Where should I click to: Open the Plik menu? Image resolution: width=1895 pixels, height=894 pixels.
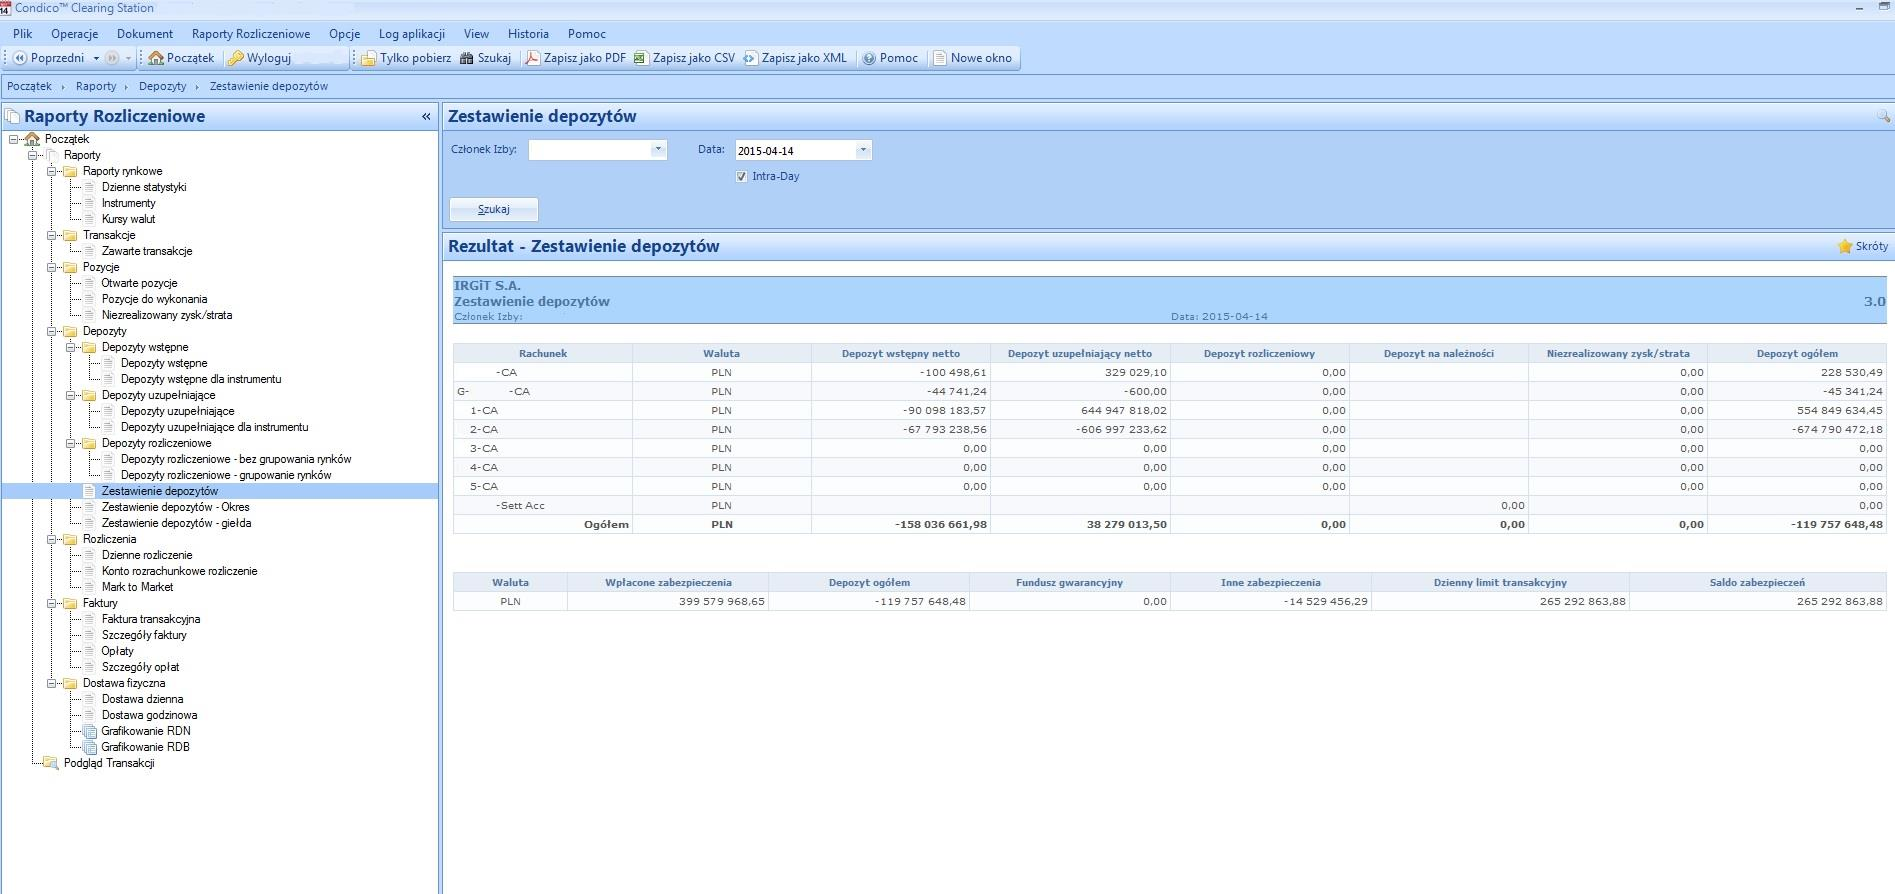[23, 34]
